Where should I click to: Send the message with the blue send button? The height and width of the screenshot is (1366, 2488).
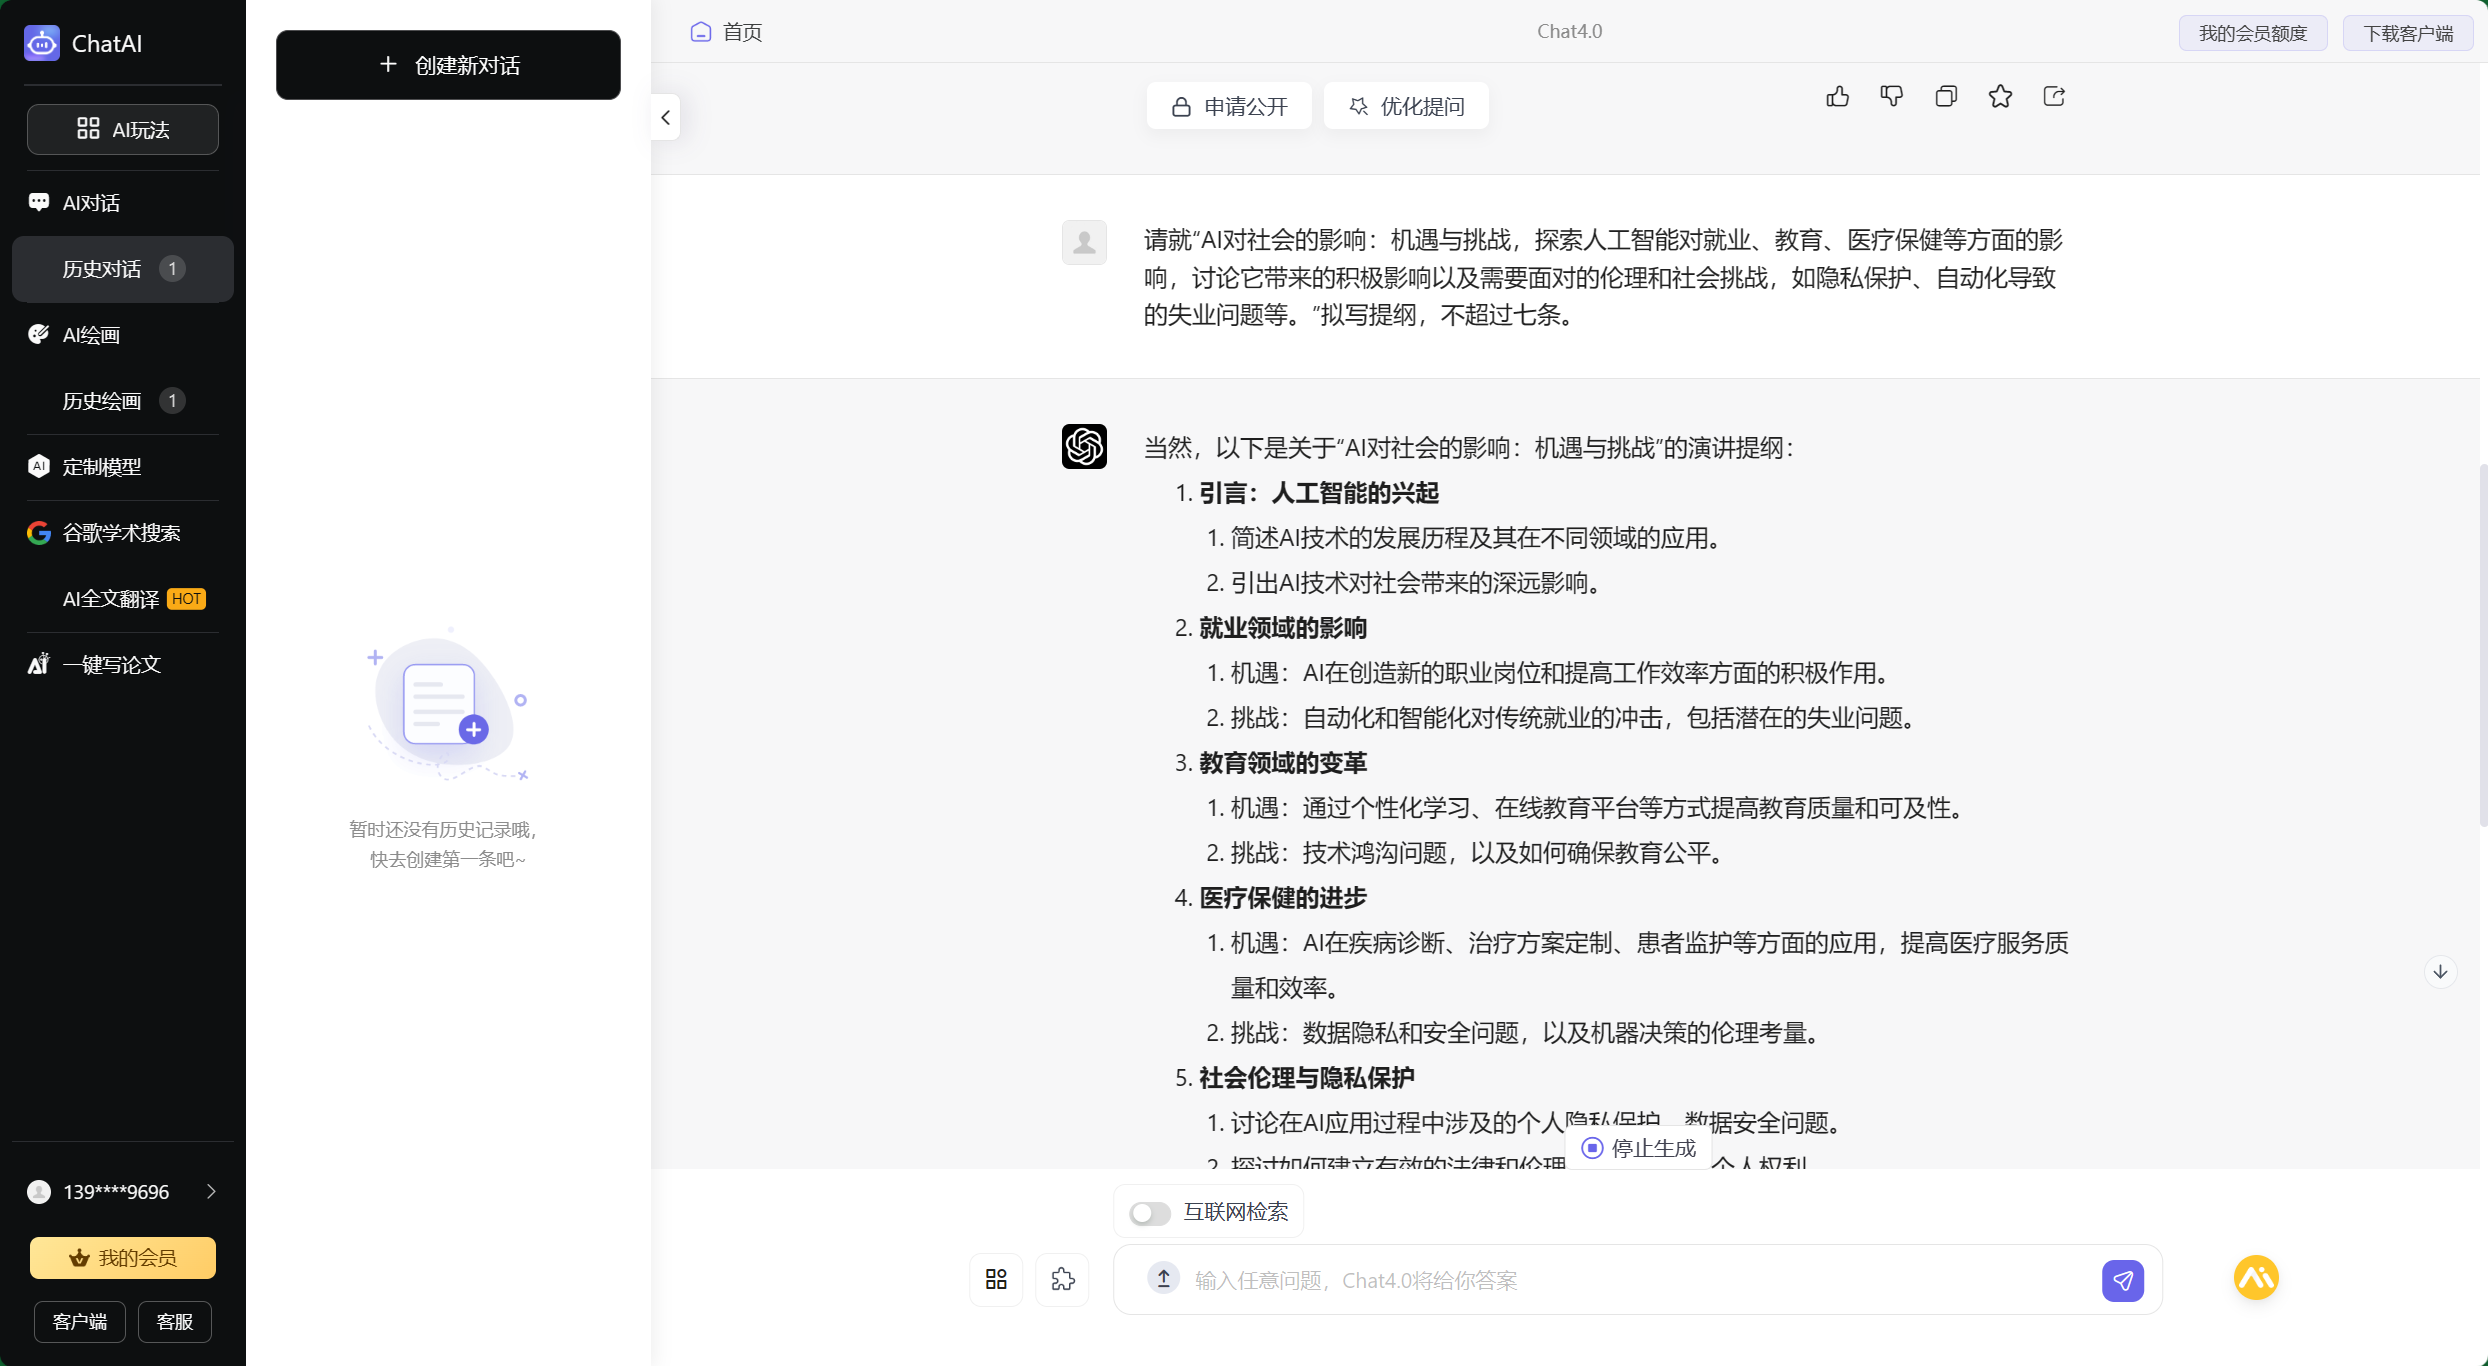(x=2124, y=1280)
